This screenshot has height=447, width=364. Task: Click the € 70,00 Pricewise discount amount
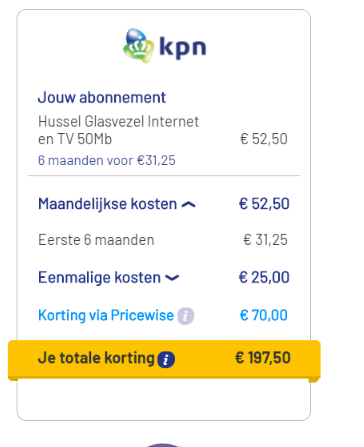pyautogui.click(x=264, y=315)
